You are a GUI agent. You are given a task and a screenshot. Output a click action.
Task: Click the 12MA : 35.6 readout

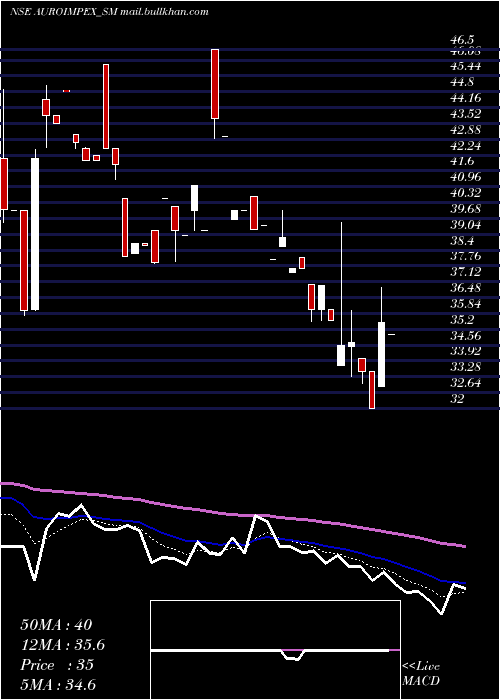pyautogui.click(x=63, y=645)
